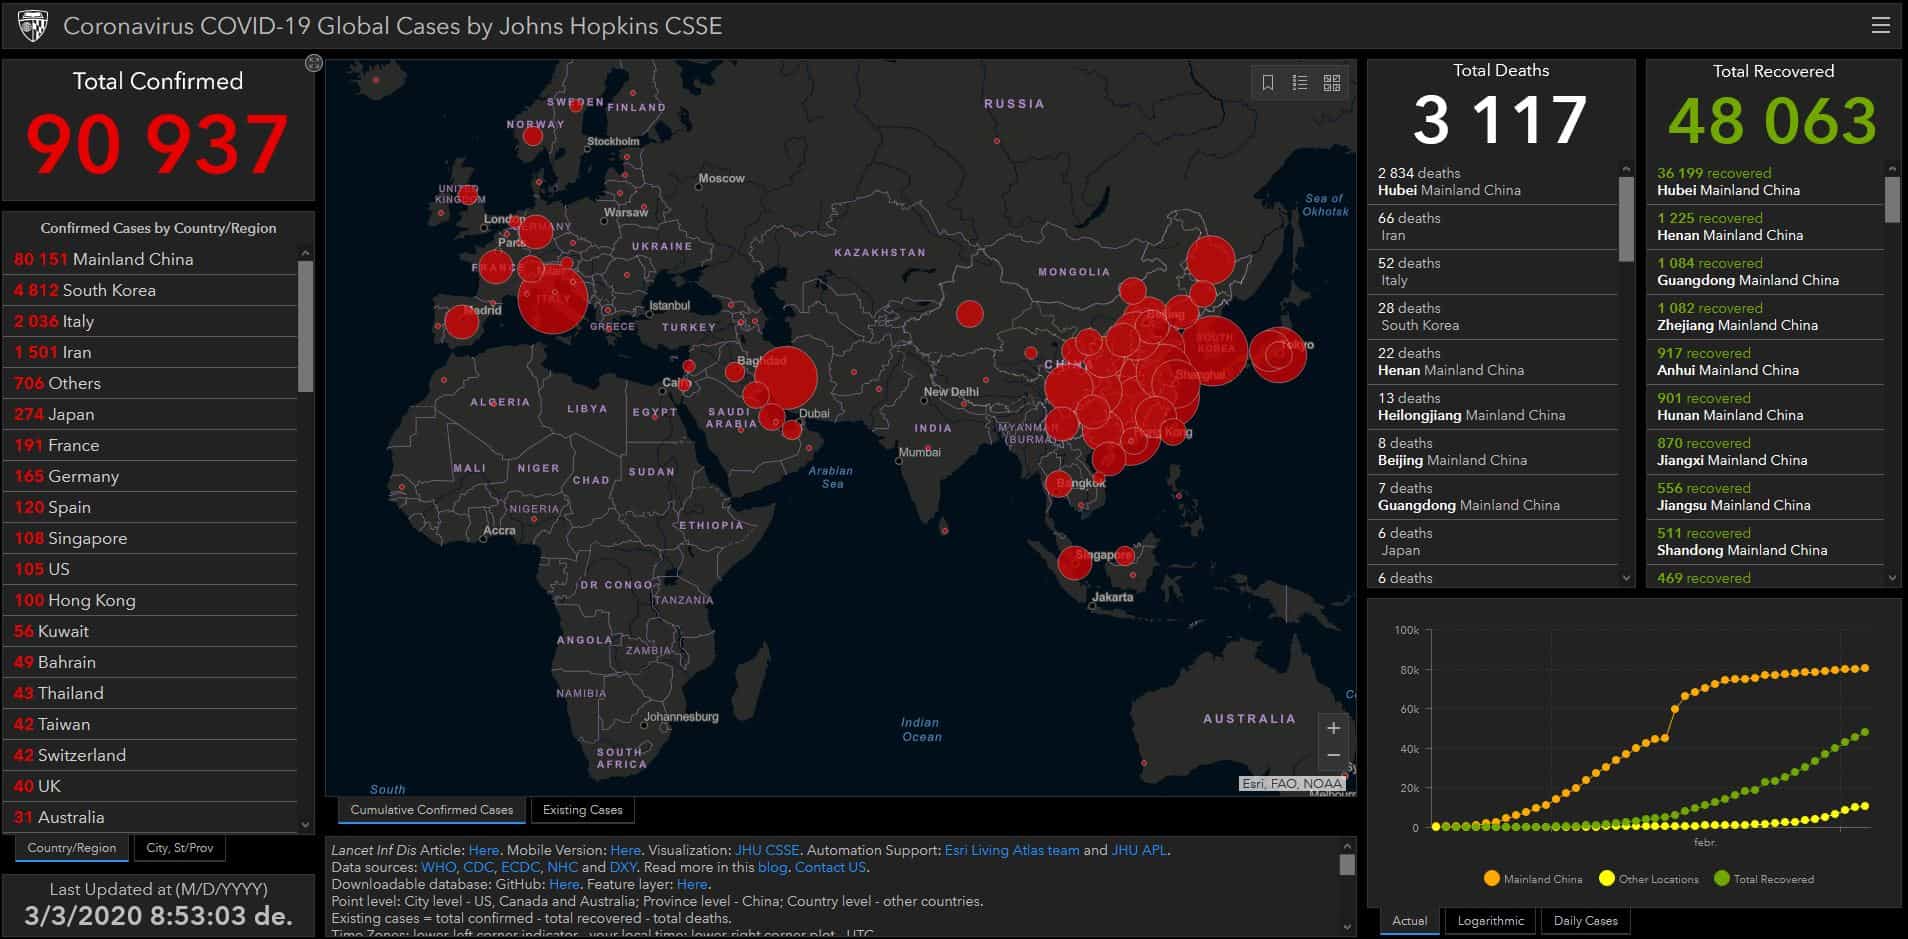Click the Johns Hopkins shield logo
This screenshot has width=1908, height=939.
click(32, 25)
